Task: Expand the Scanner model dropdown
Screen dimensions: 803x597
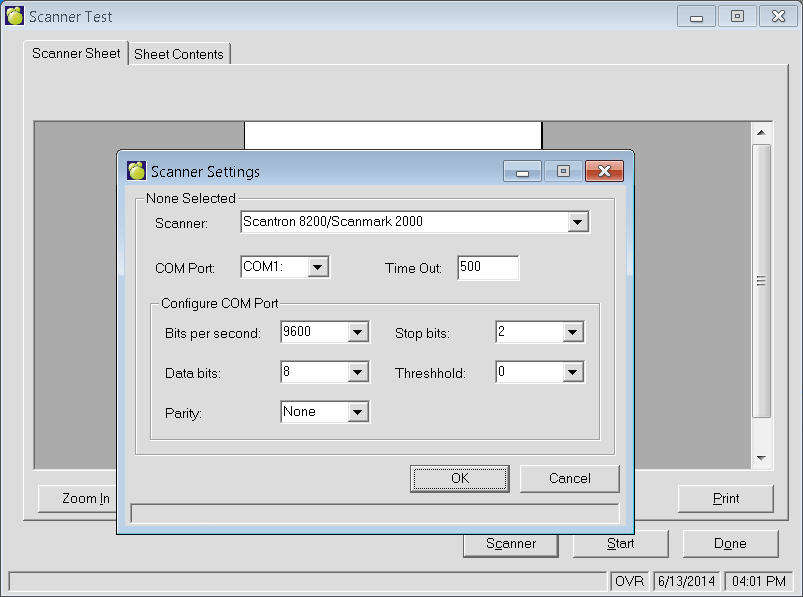Action: pyautogui.click(x=577, y=222)
